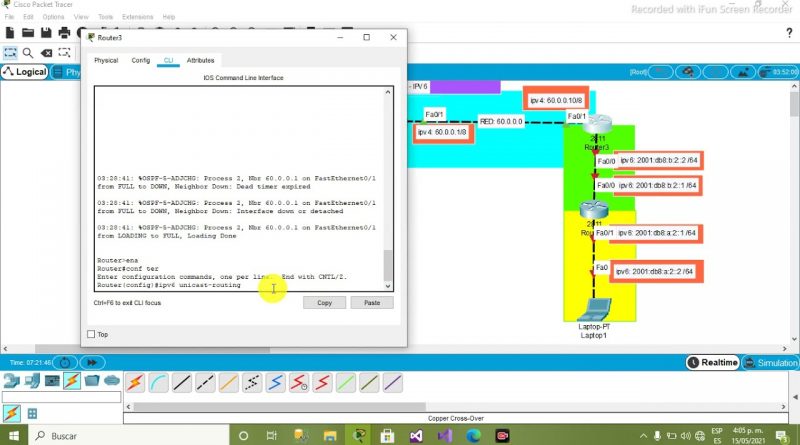The width and height of the screenshot is (800, 445).
Task: Pick the Console cable
Action: (159, 383)
